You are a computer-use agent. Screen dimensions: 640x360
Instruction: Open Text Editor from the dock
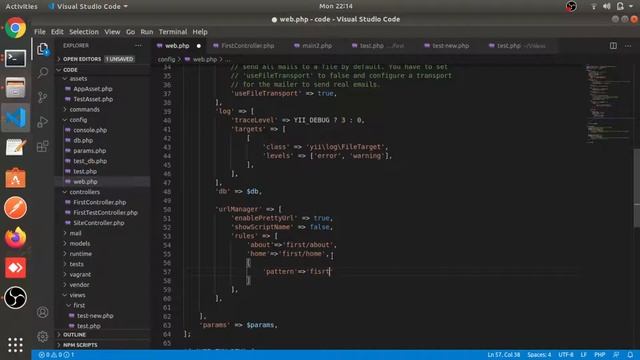pyautogui.click(x=16, y=148)
